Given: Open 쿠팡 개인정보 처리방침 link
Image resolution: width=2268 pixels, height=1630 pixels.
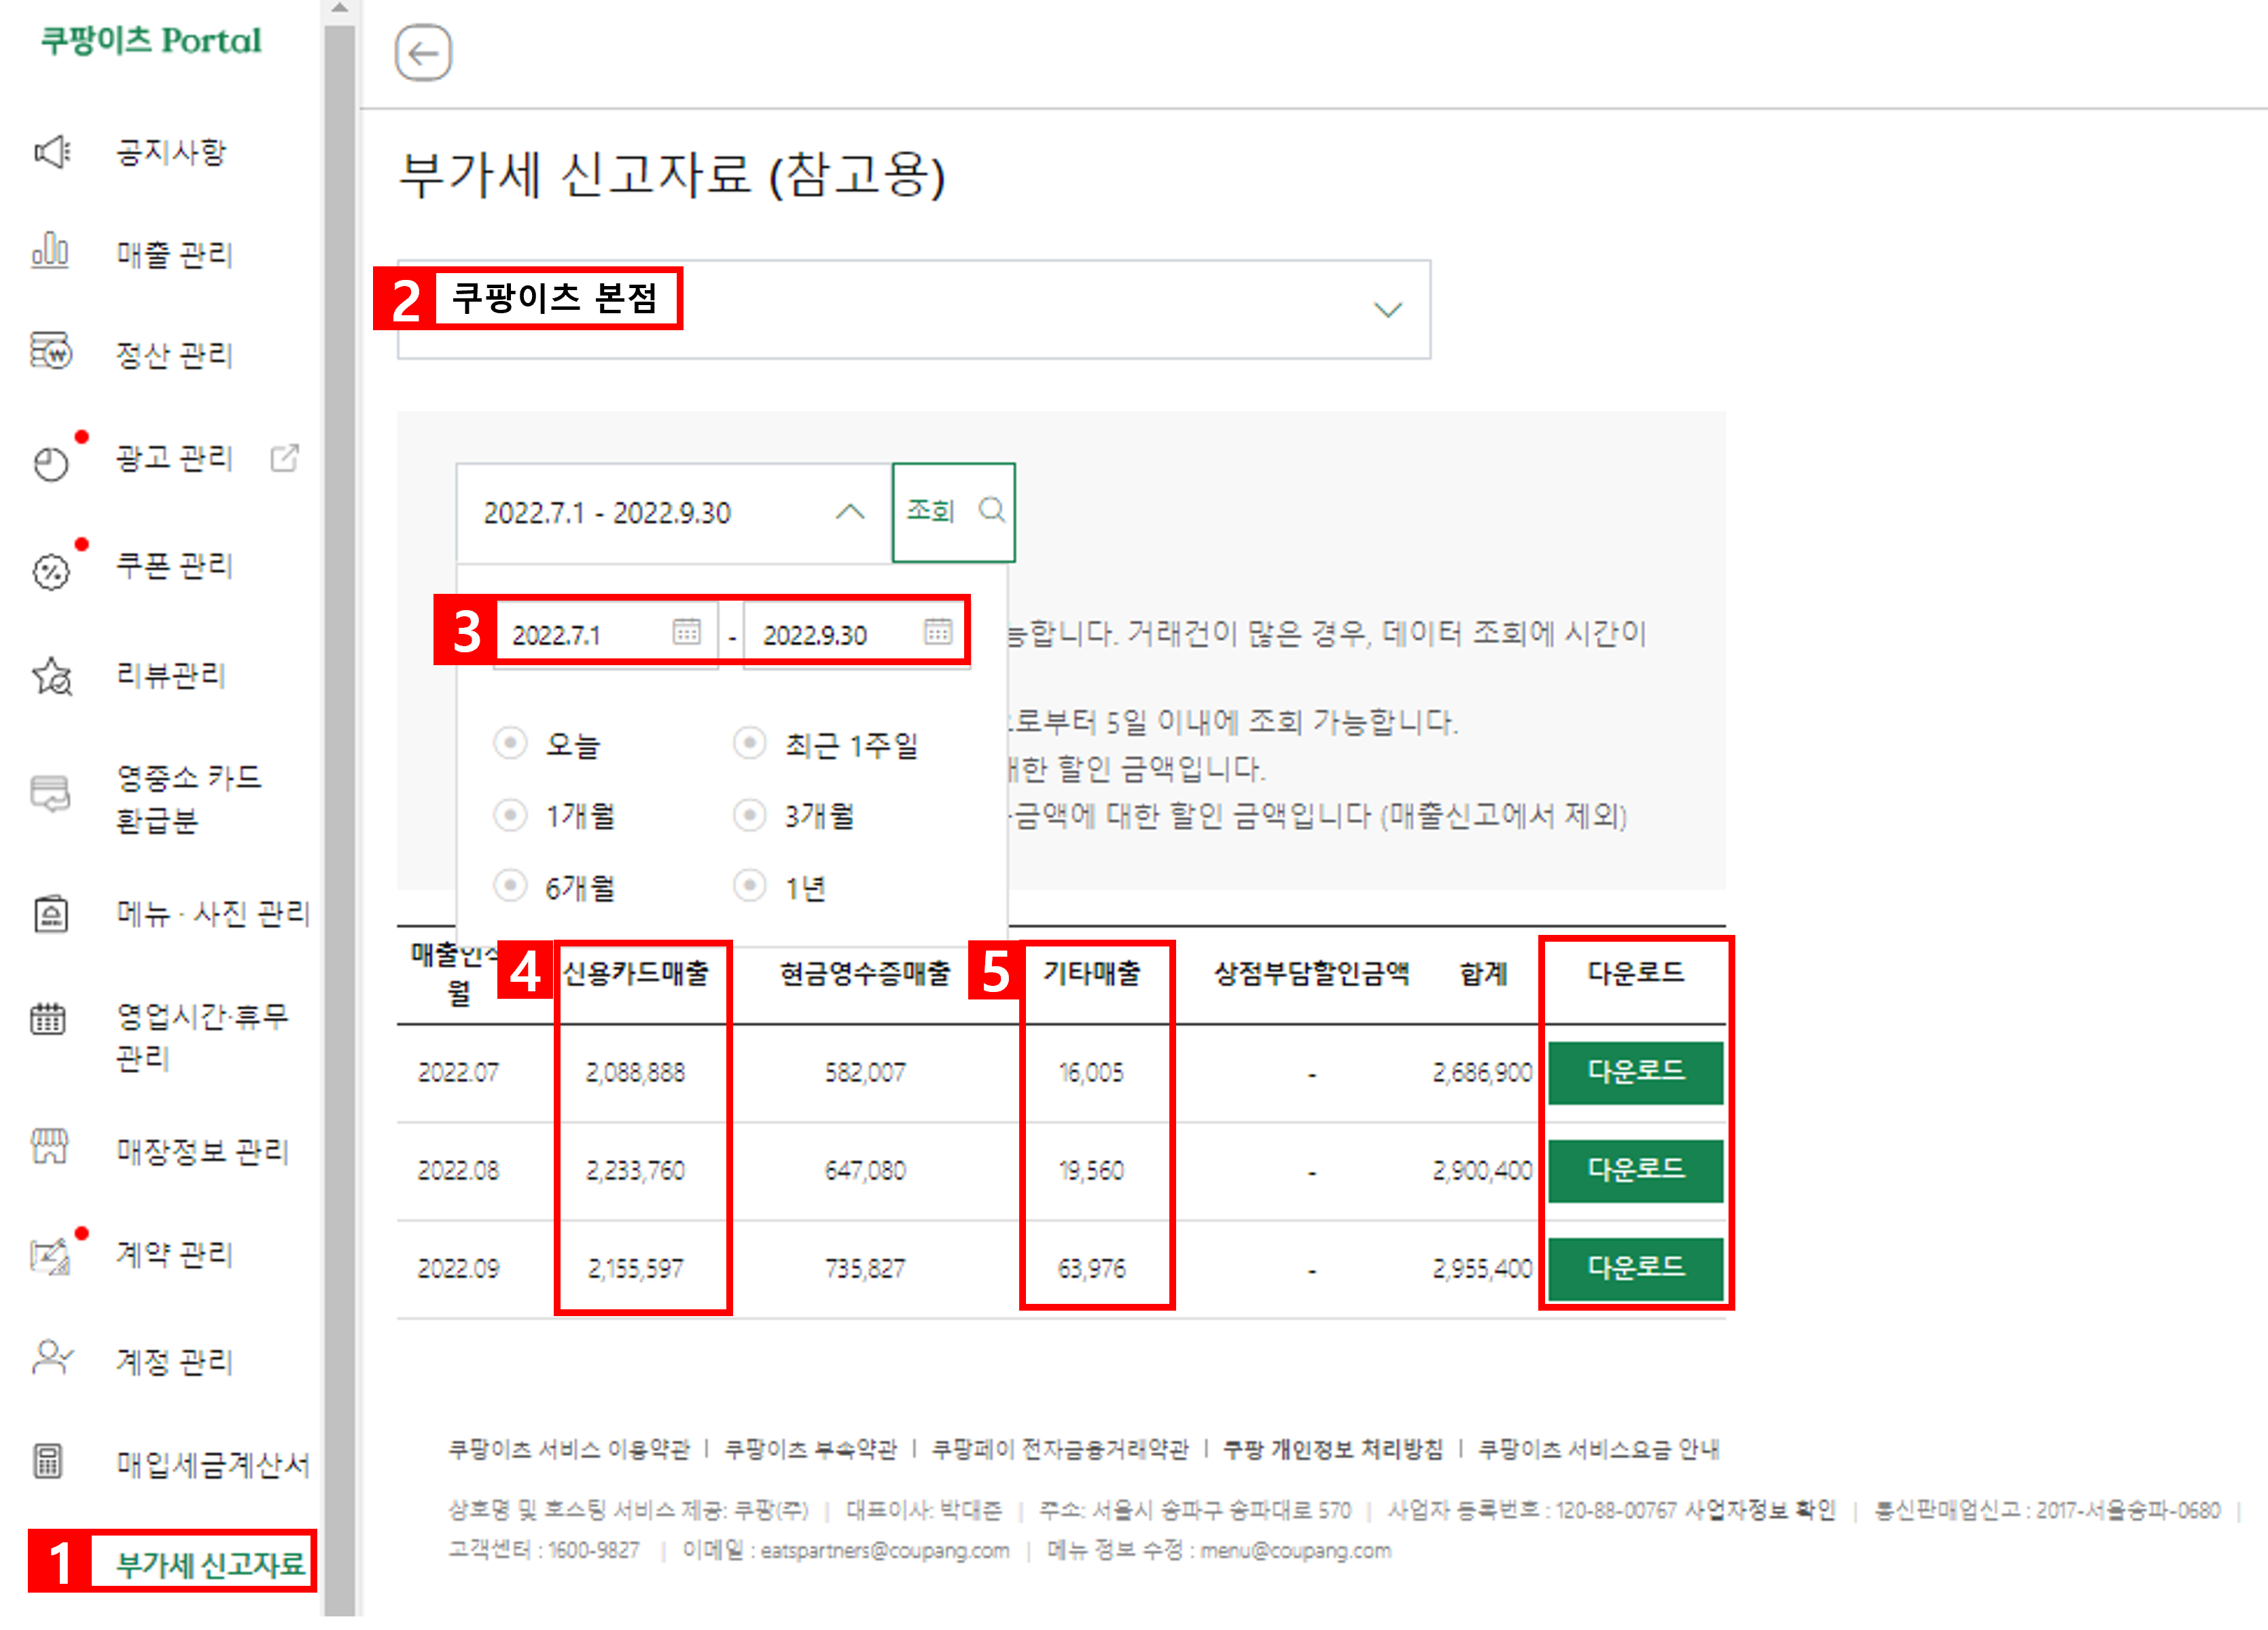Looking at the screenshot, I should click(1333, 1449).
